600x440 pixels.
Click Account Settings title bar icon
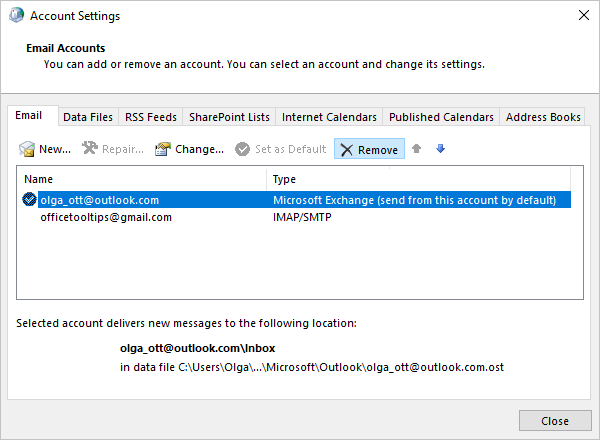tap(16, 15)
